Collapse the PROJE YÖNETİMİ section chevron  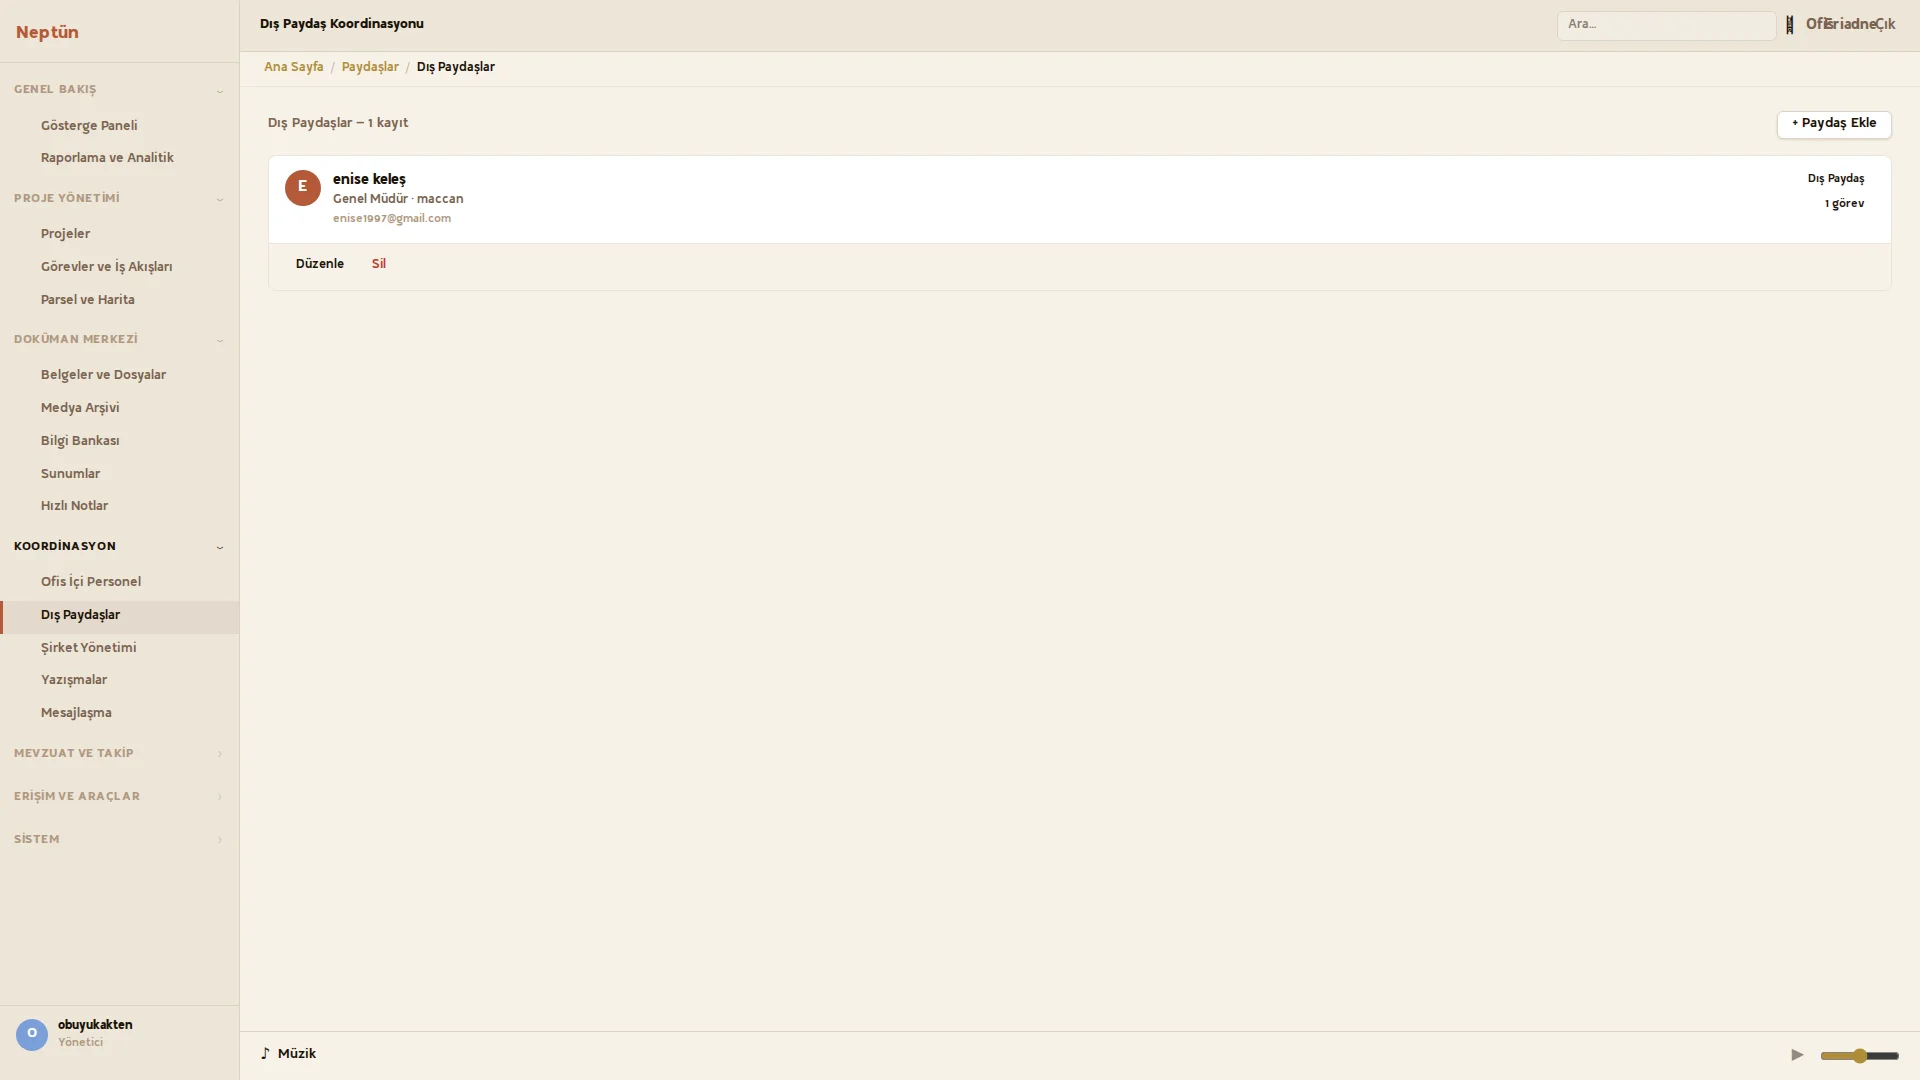pyautogui.click(x=220, y=199)
